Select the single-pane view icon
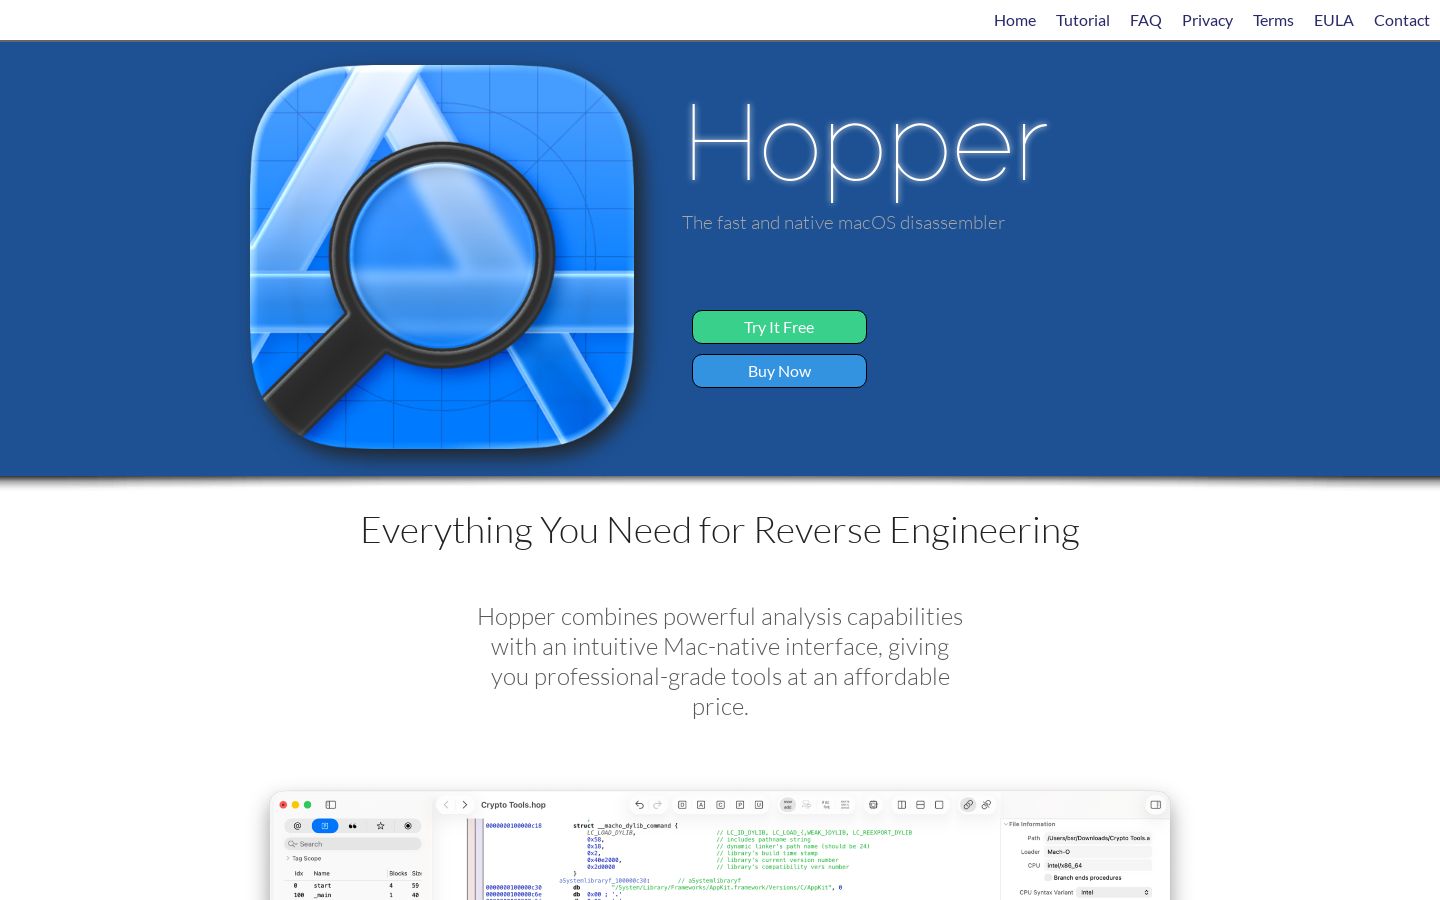Viewport: 1440px width, 900px height. click(939, 804)
